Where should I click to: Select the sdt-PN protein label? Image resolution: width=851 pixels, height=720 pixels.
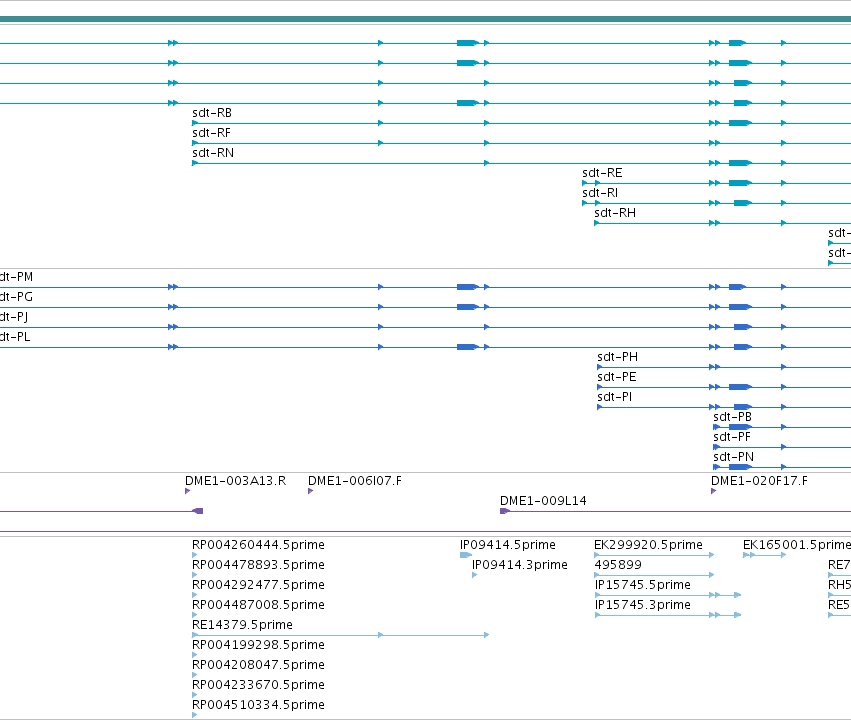point(733,457)
